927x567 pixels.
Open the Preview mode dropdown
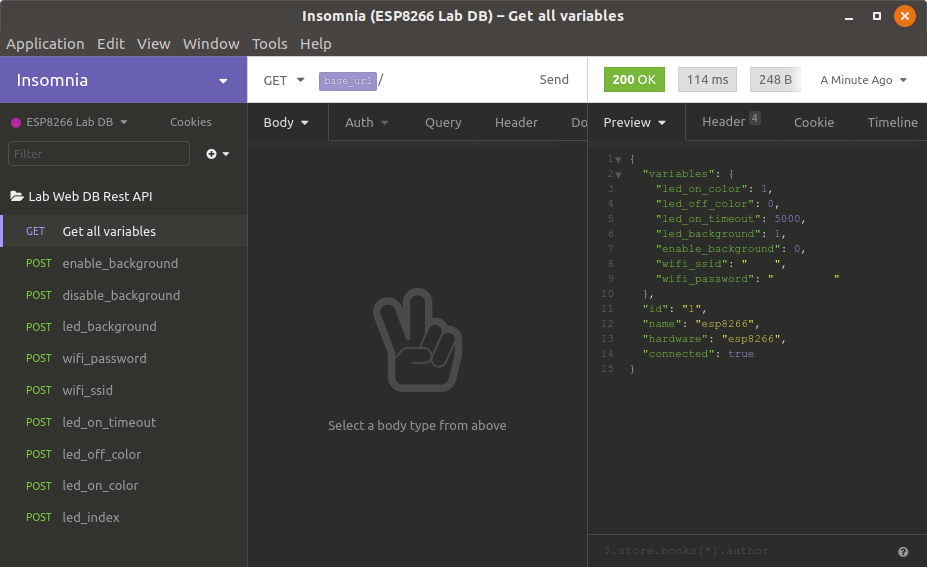pos(635,122)
